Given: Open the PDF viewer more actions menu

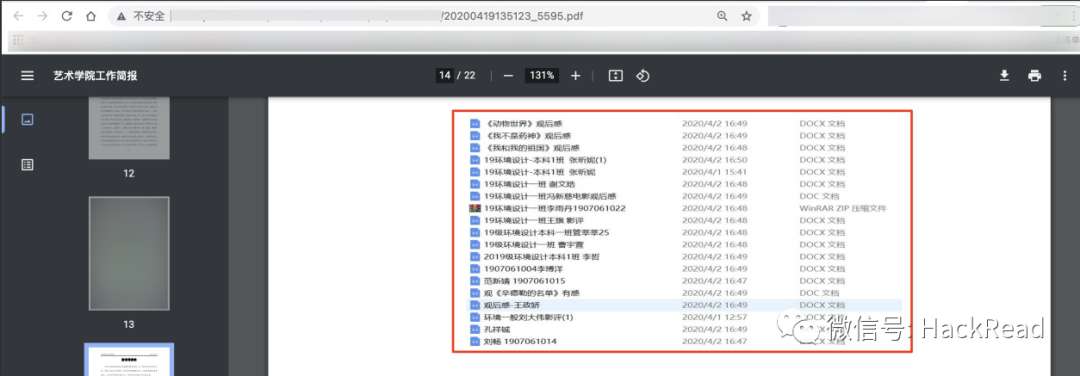Looking at the screenshot, I should coord(1063,76).
